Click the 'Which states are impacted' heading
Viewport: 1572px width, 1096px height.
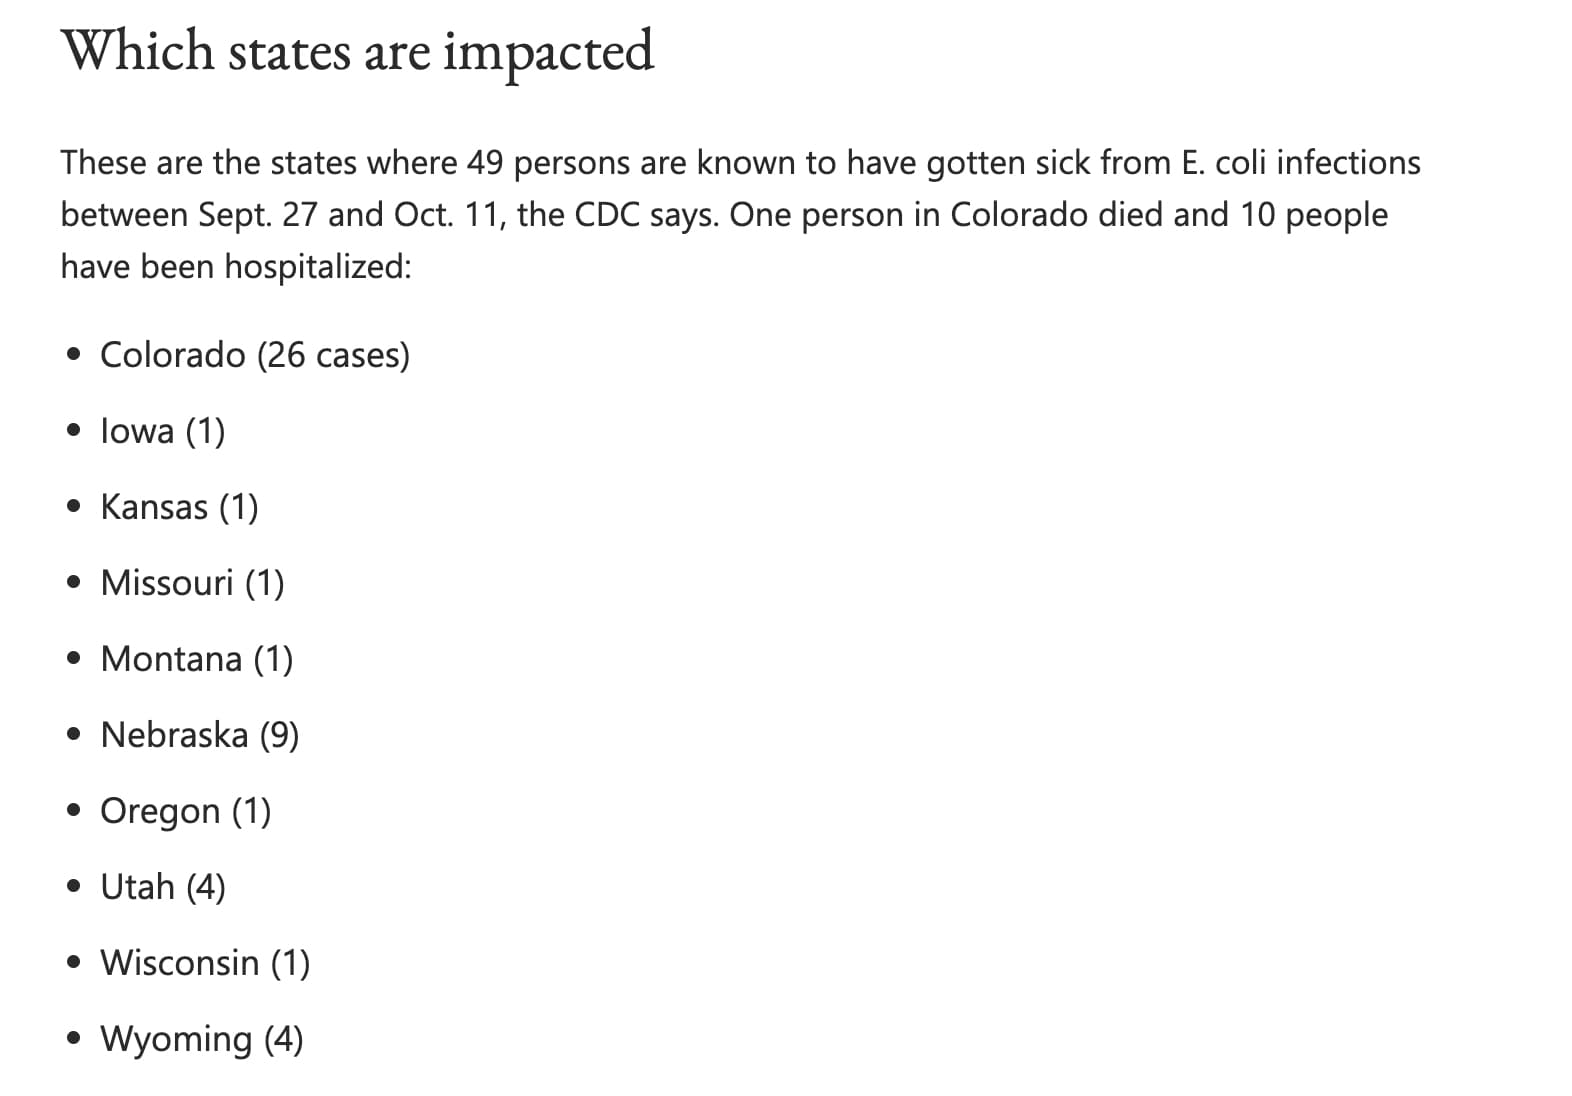tap(357, 52)
